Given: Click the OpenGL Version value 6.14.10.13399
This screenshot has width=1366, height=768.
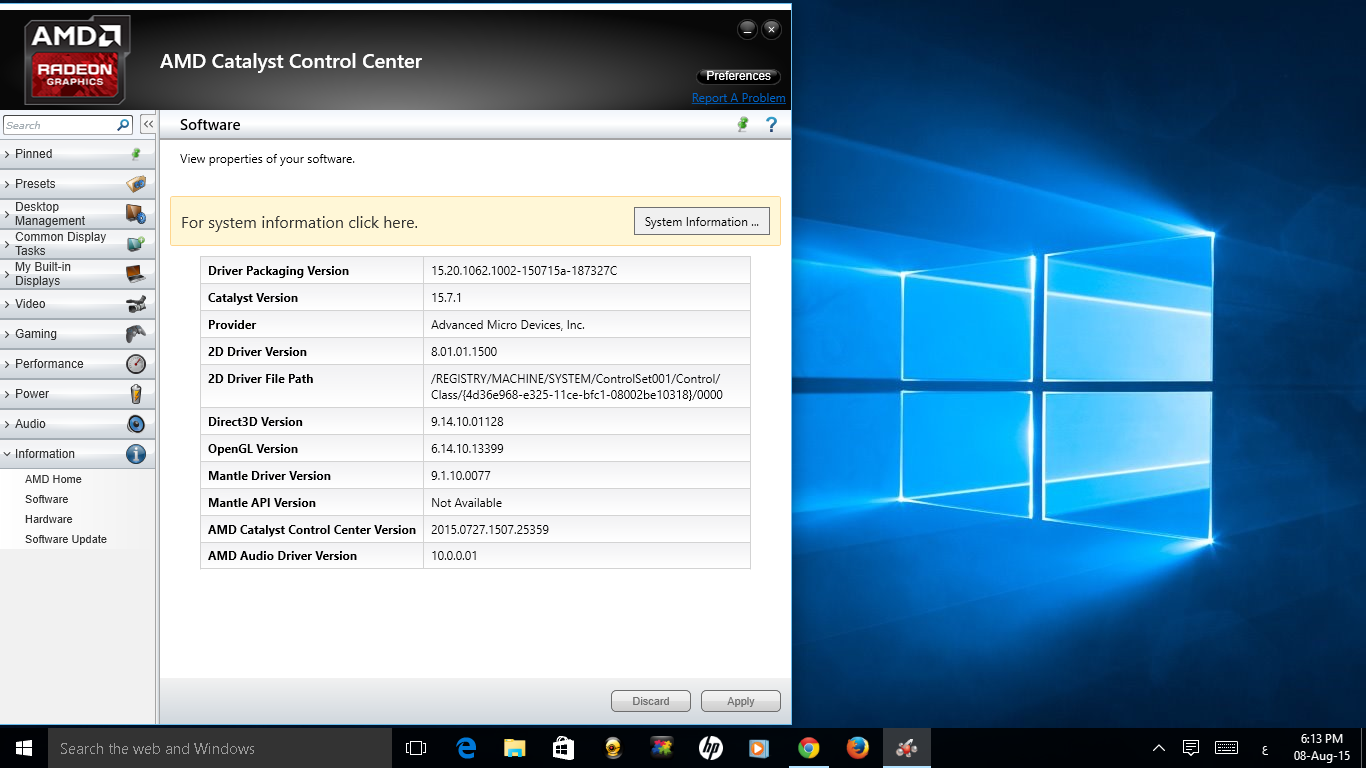Looking at the screenshot, I should (x=467, y=449).
